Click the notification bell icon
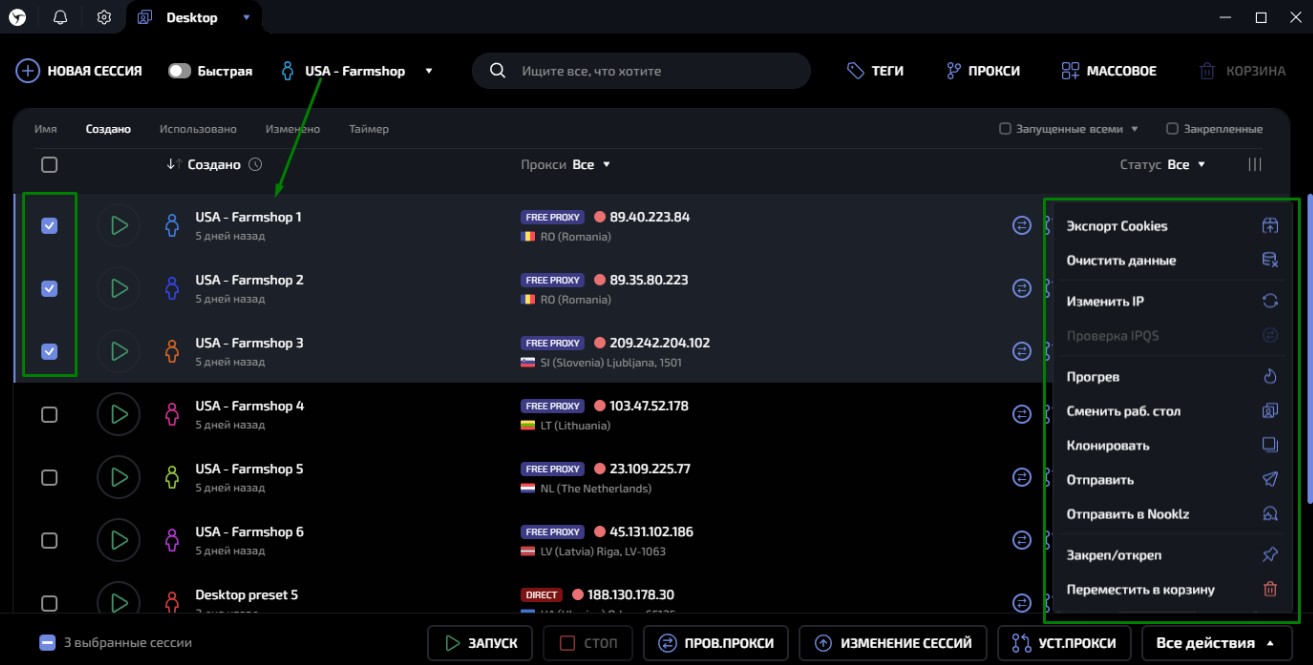 [x=61, y=17]
